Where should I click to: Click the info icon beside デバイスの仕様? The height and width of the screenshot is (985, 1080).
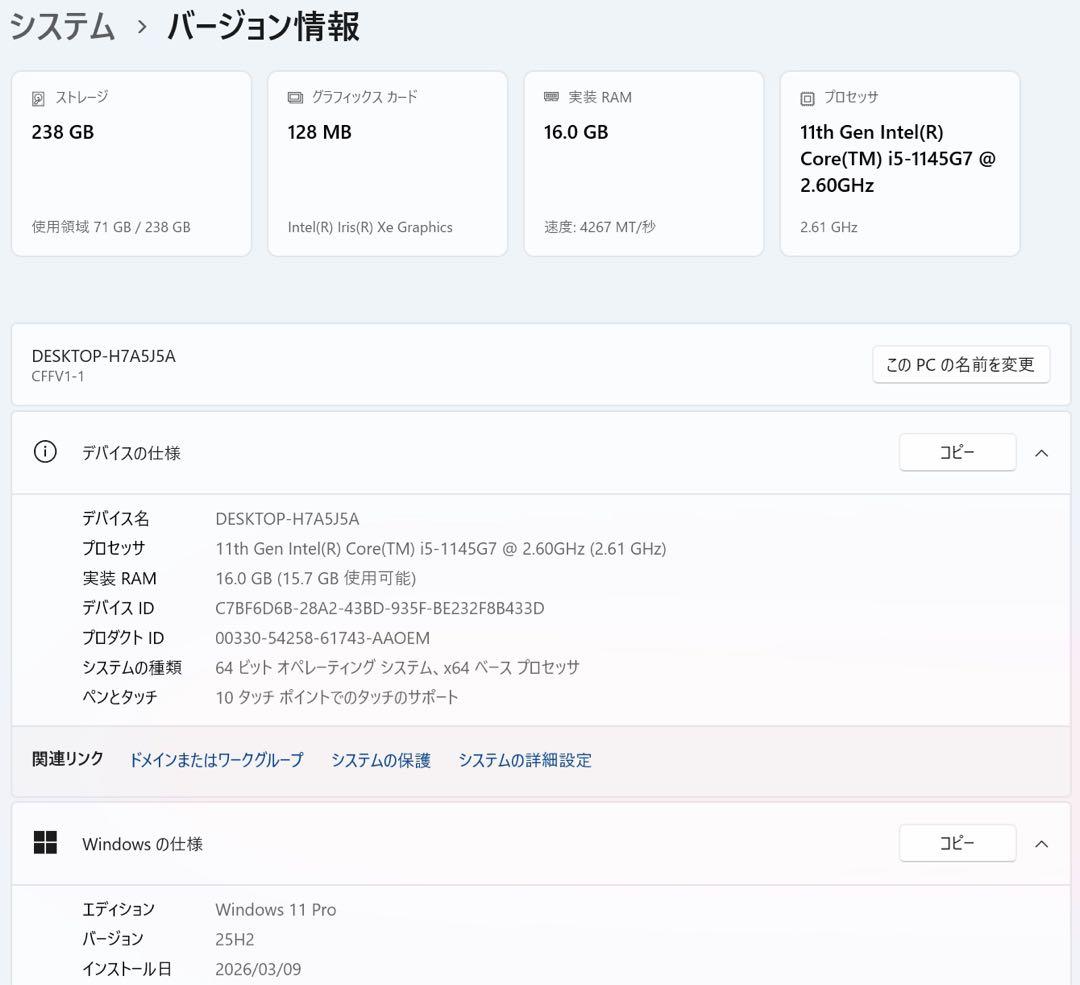[x=45, y=452]
